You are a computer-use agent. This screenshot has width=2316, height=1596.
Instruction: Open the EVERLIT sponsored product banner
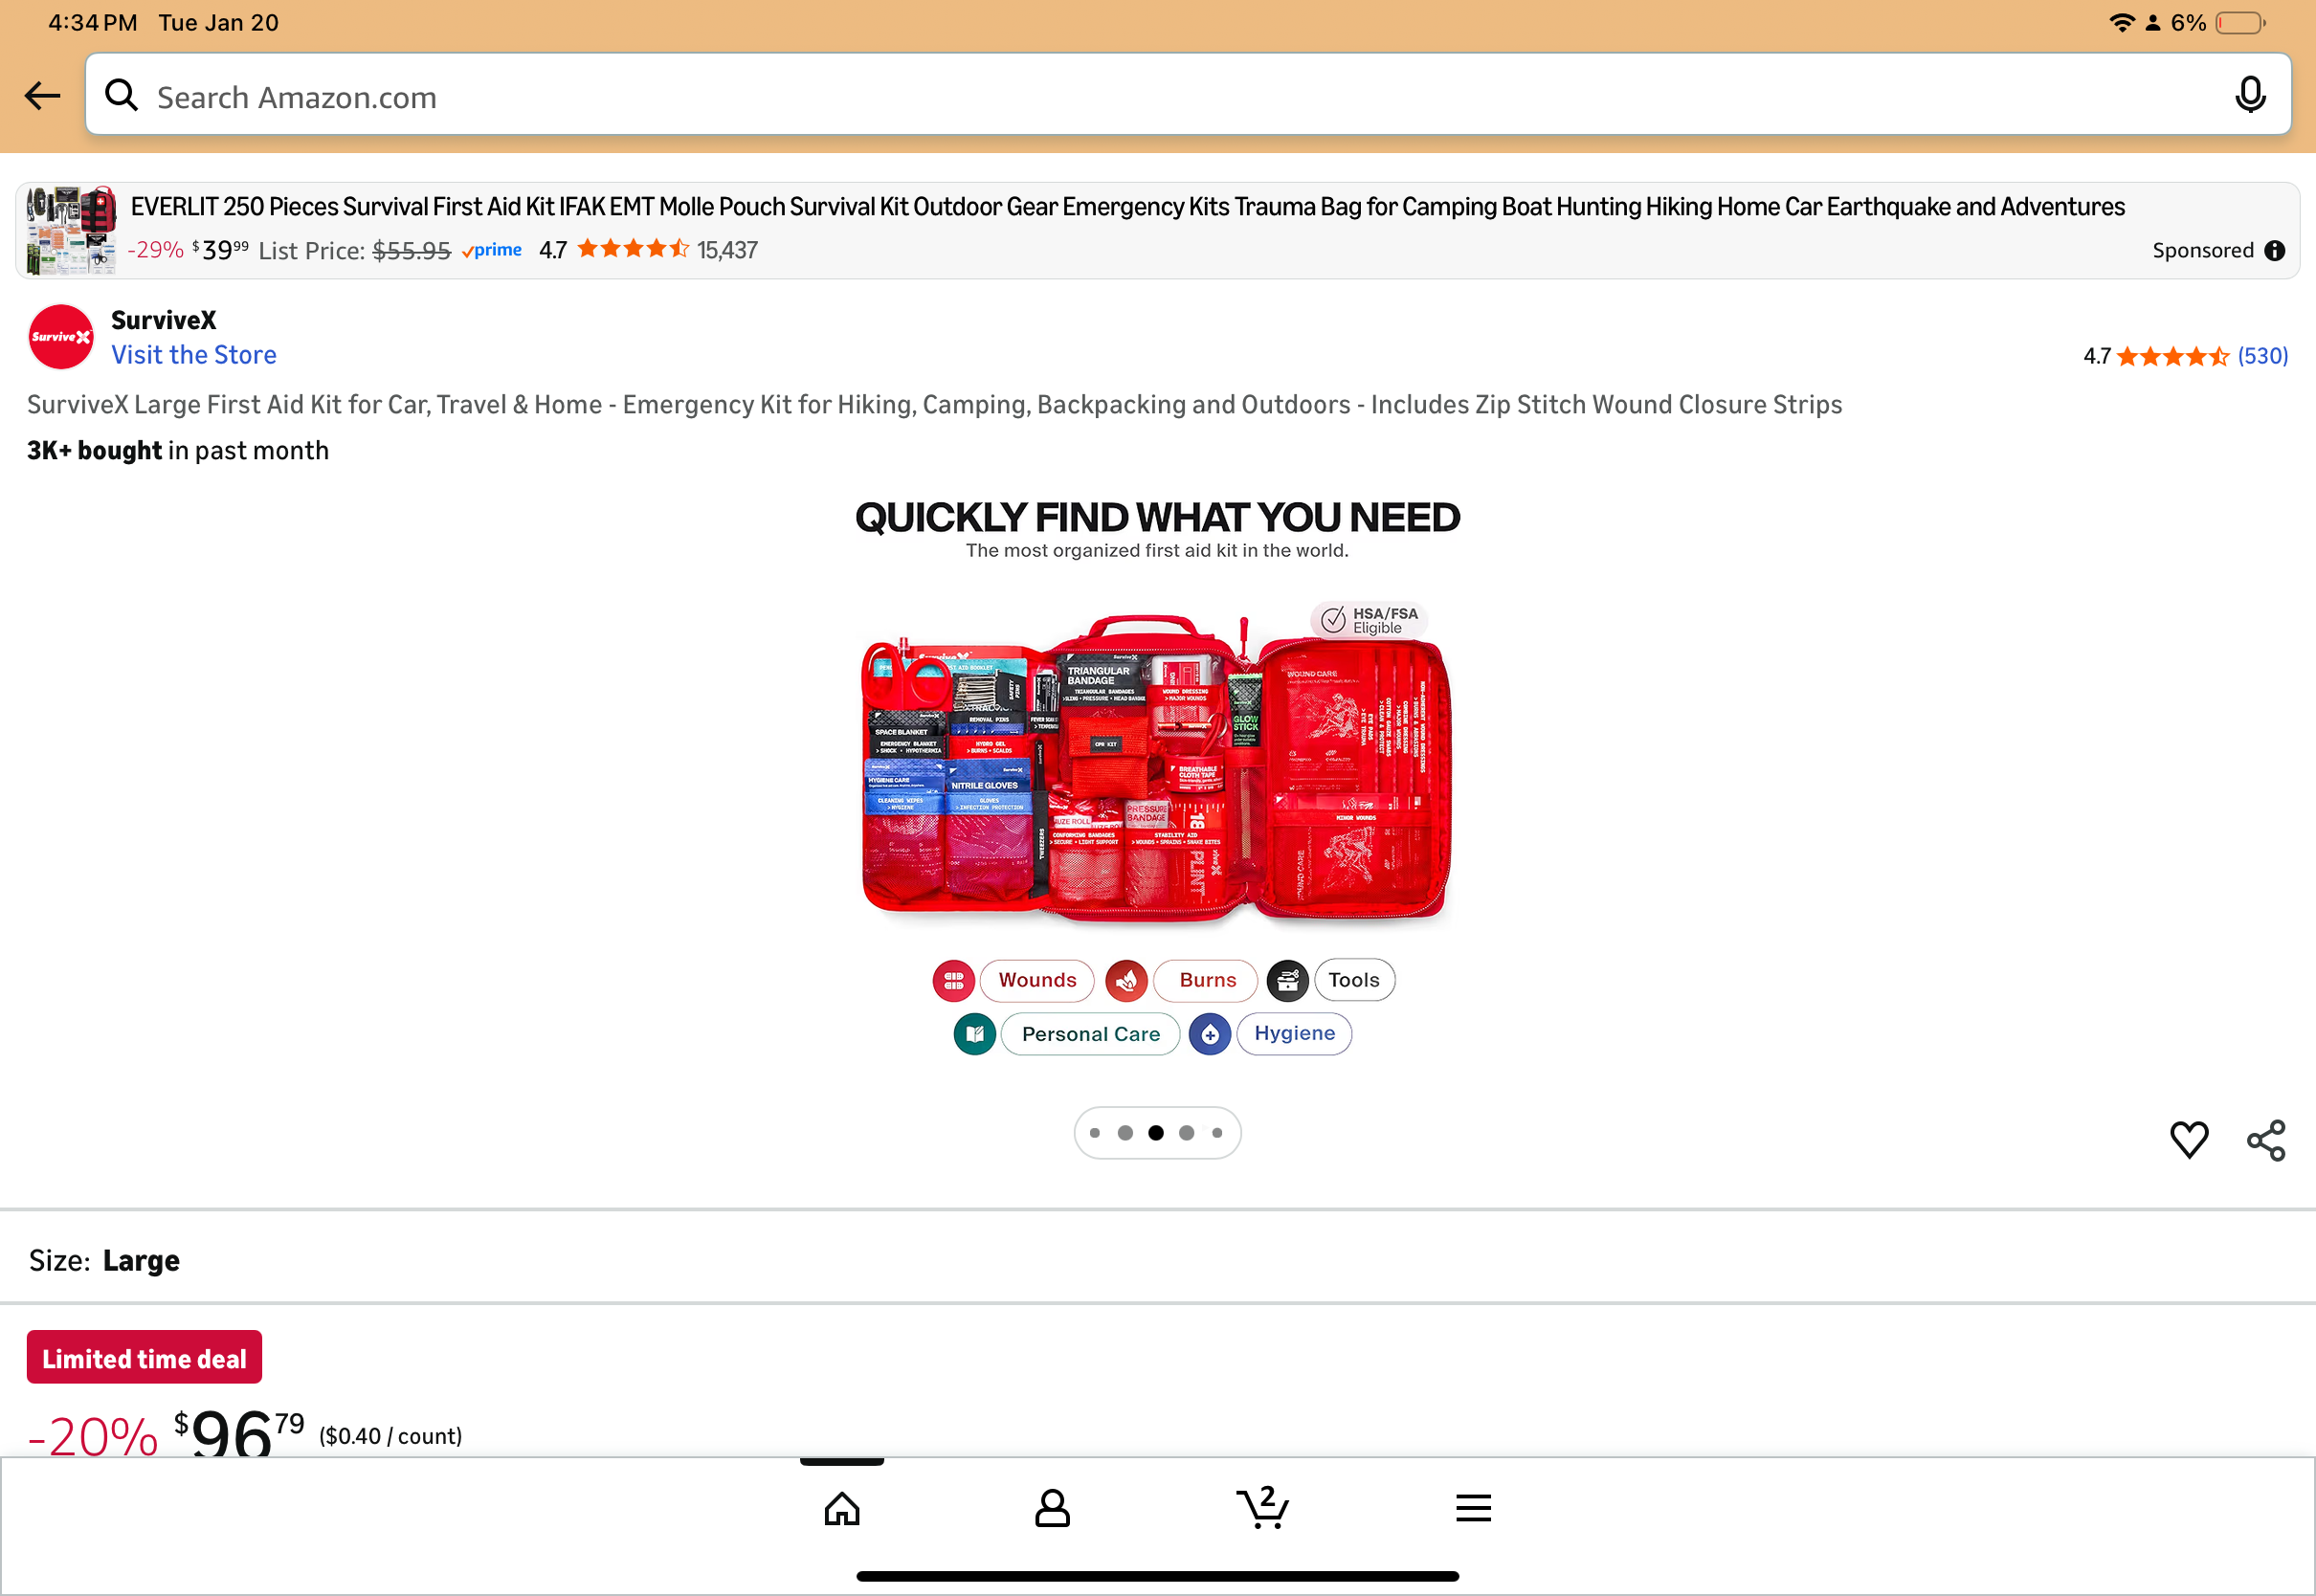1158,230
